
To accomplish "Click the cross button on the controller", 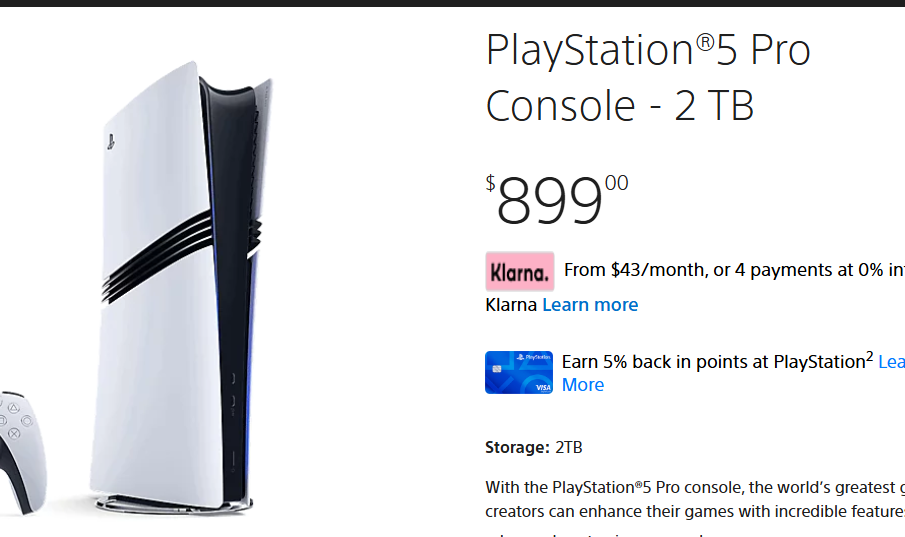I will [14, 434].
